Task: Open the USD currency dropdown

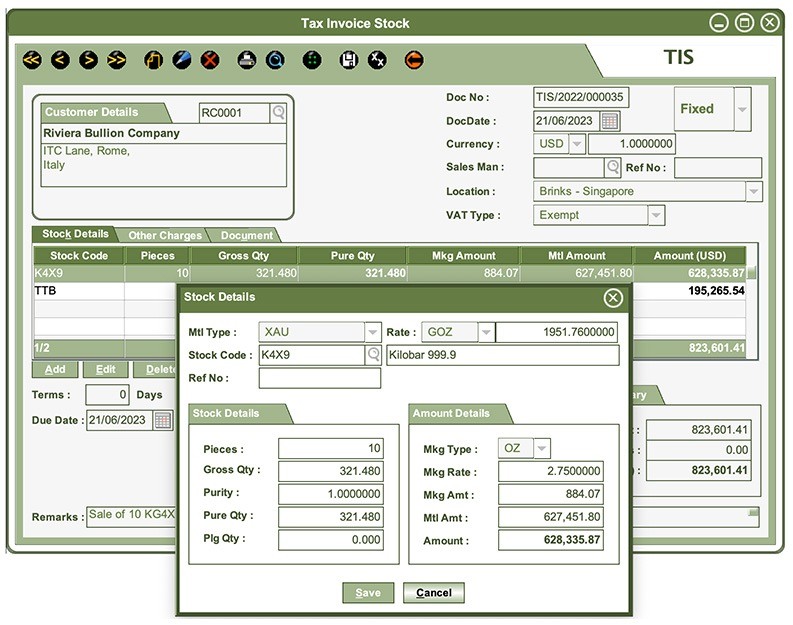Action: coord(577,144)
